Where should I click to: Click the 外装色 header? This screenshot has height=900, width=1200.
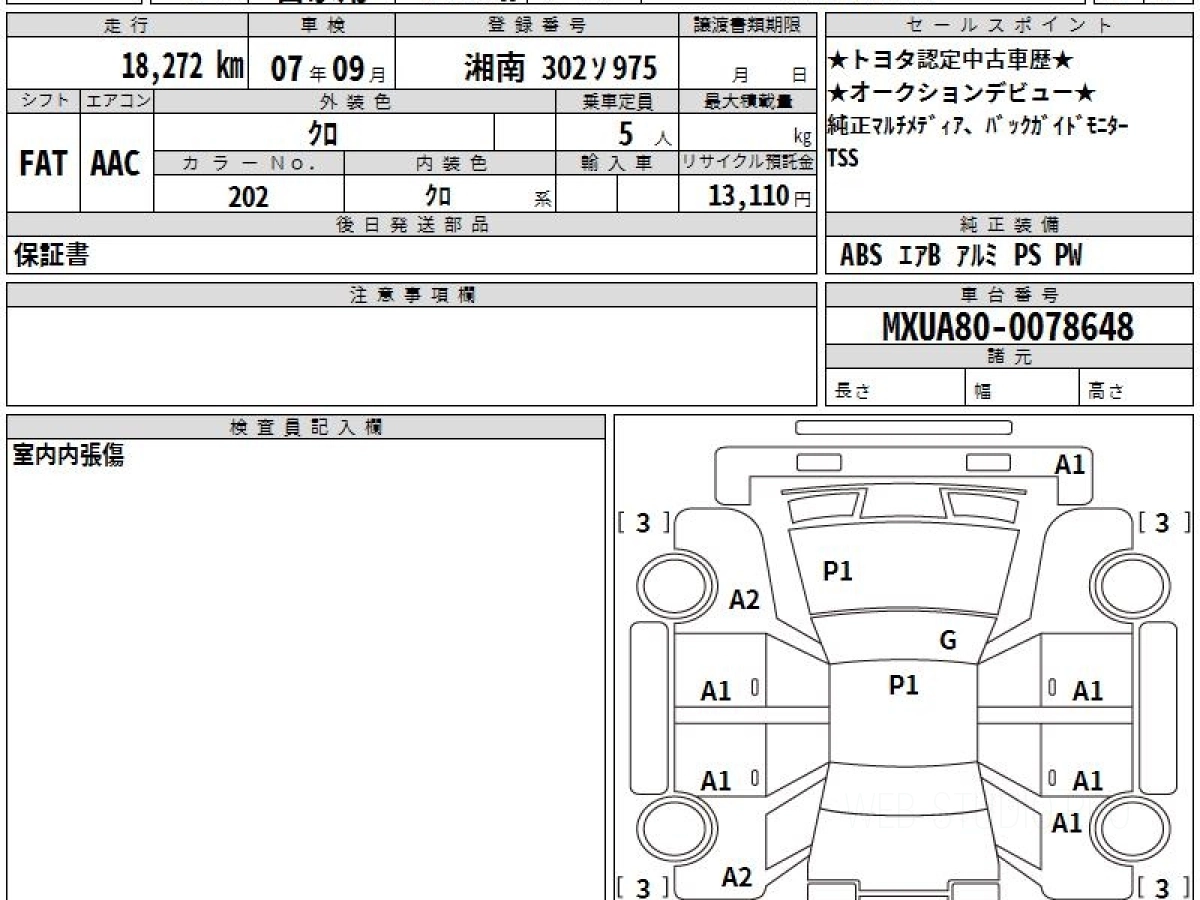click(355, 101)
